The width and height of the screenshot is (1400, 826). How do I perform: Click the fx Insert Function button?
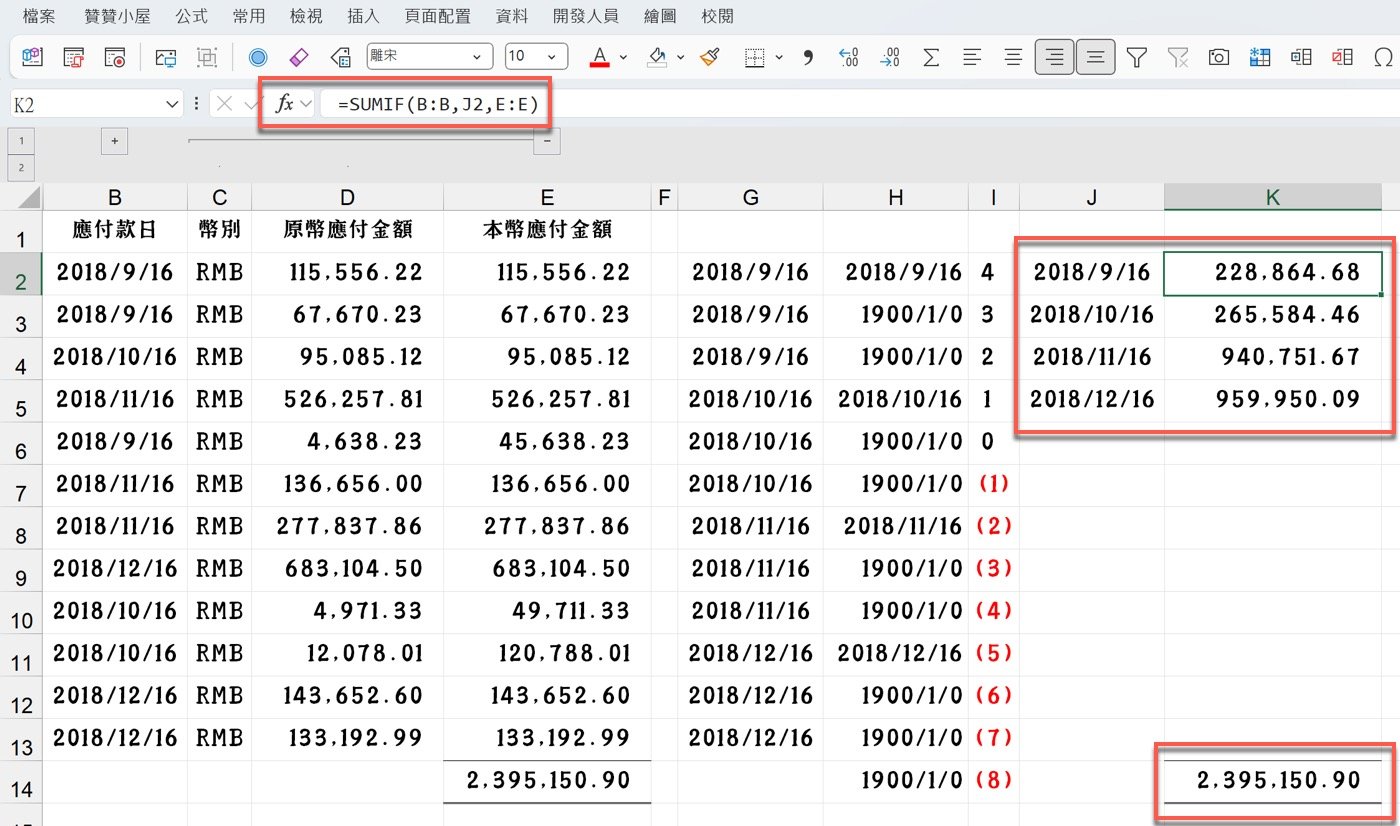point(285,104)
